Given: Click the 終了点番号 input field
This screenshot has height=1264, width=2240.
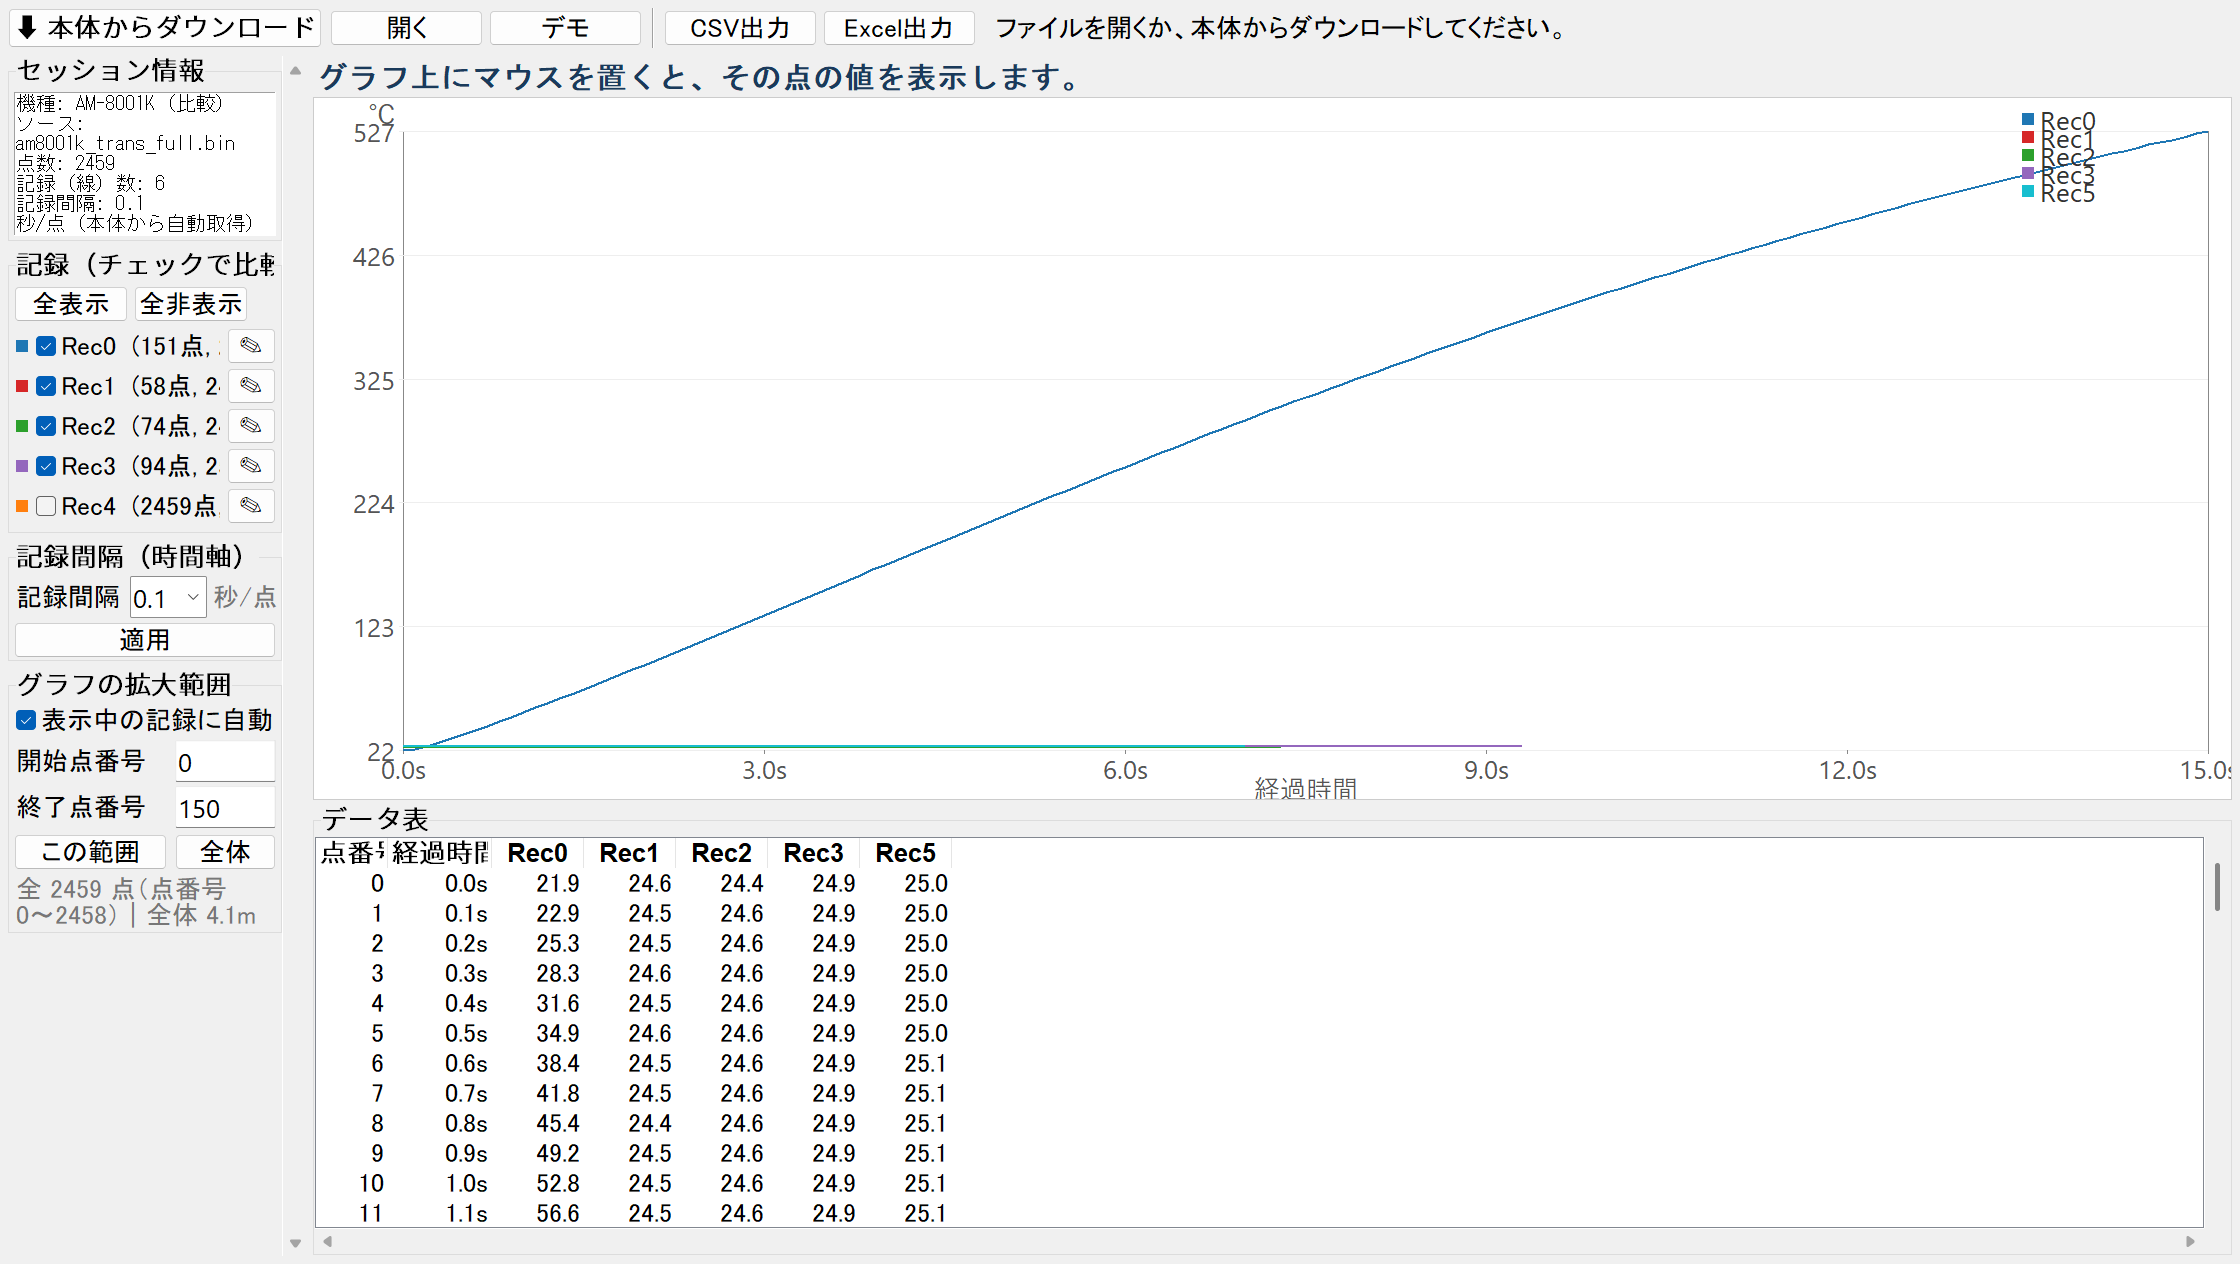Looking at the screenshot, I should (225, 808).
